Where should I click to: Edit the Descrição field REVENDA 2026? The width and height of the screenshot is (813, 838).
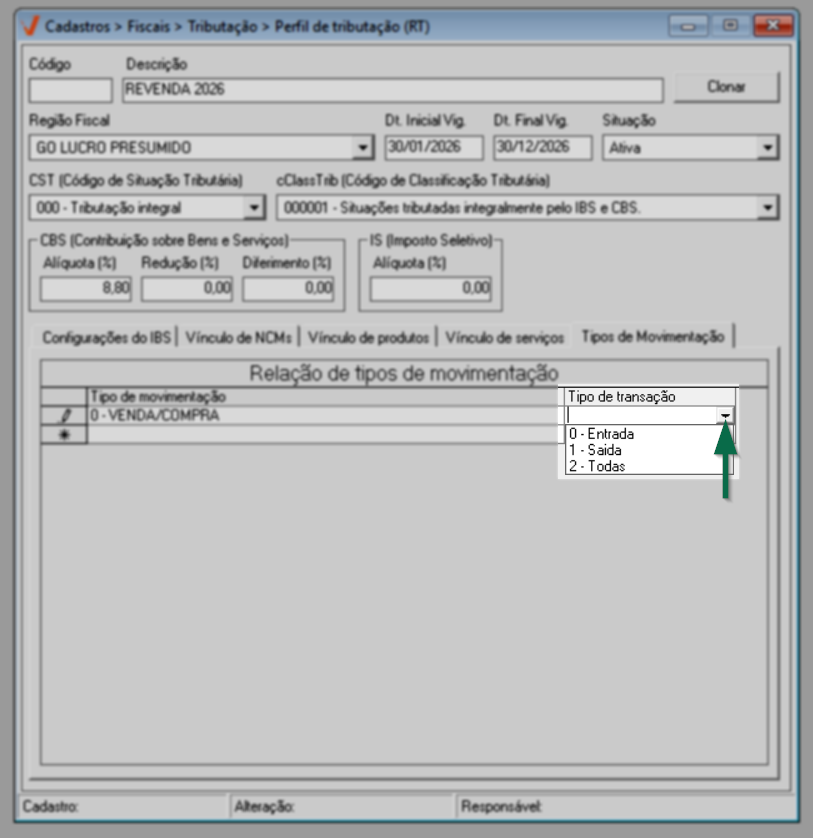pos(393,90)
